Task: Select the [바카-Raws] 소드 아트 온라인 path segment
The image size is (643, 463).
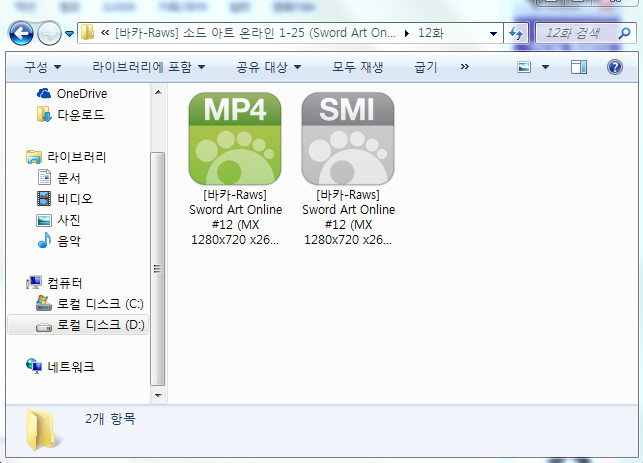Action: tap(255, 33)
